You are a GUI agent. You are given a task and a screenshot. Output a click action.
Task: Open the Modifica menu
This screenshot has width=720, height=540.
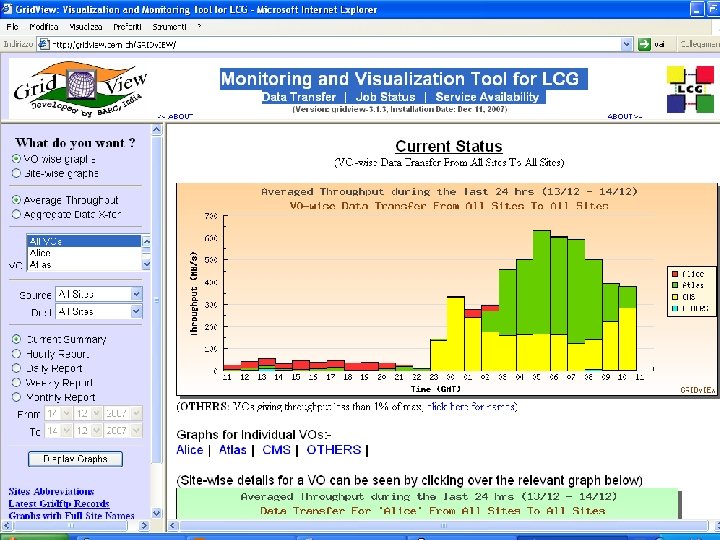click(44, 27)
